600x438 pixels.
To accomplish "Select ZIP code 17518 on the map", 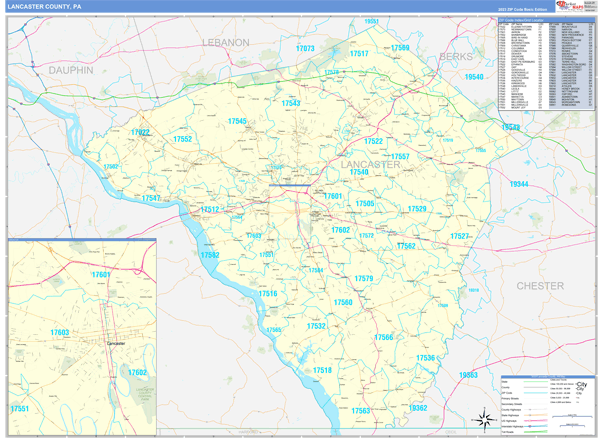I will 322,371.
